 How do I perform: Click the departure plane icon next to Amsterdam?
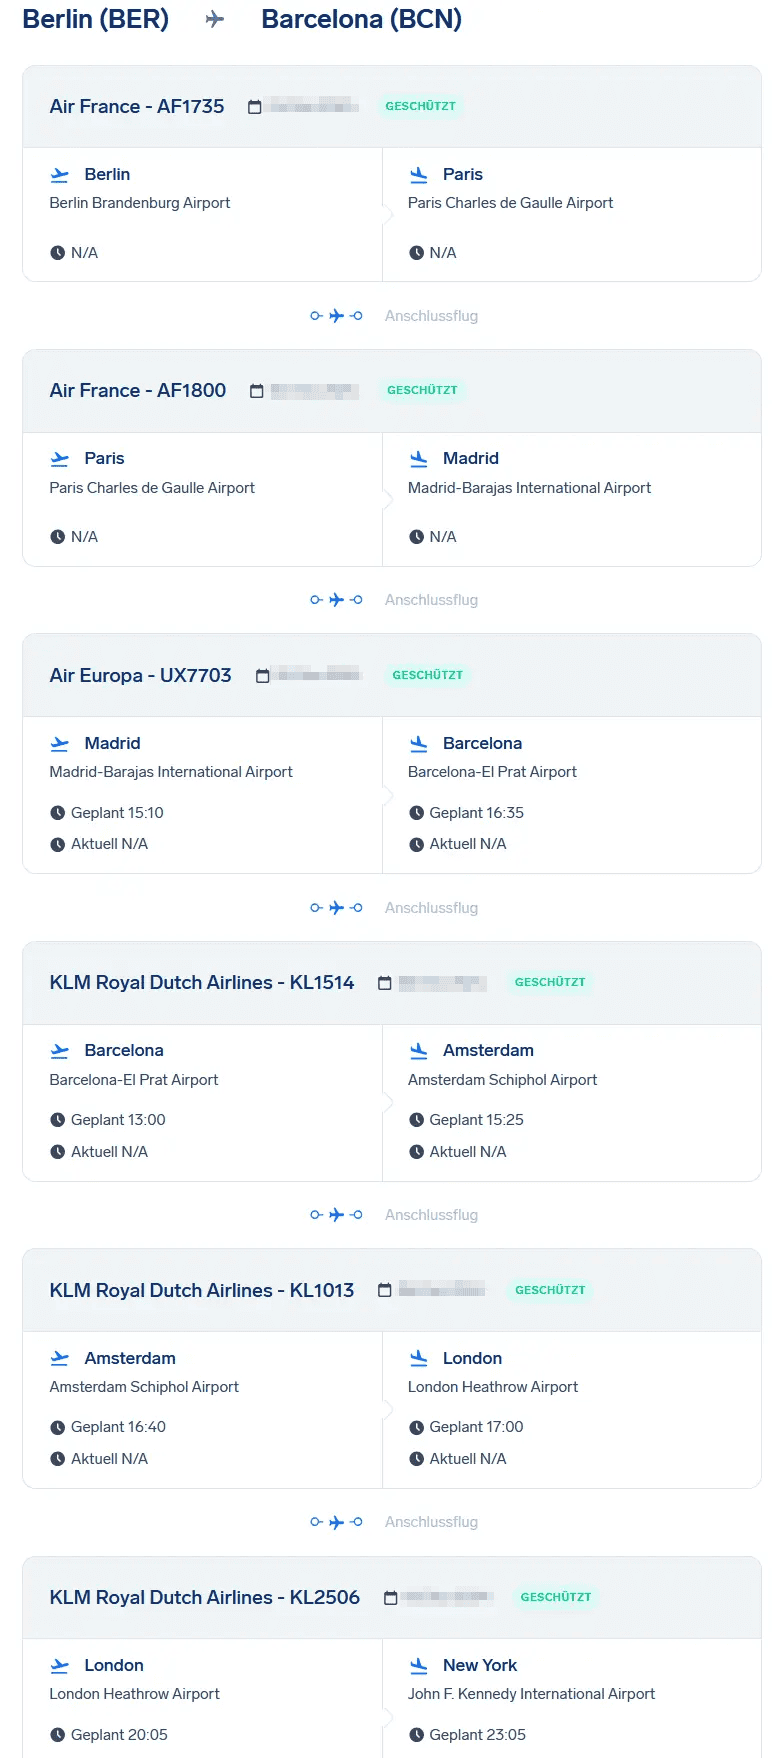(60, 1358)
